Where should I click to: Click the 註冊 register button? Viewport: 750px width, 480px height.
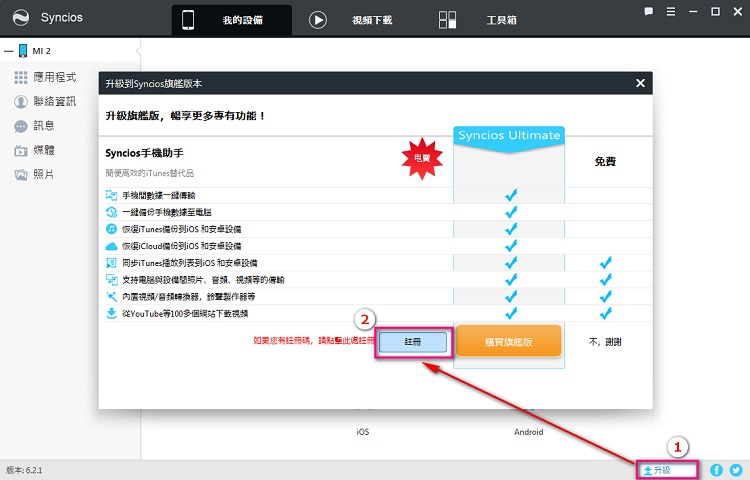(413, 342)
